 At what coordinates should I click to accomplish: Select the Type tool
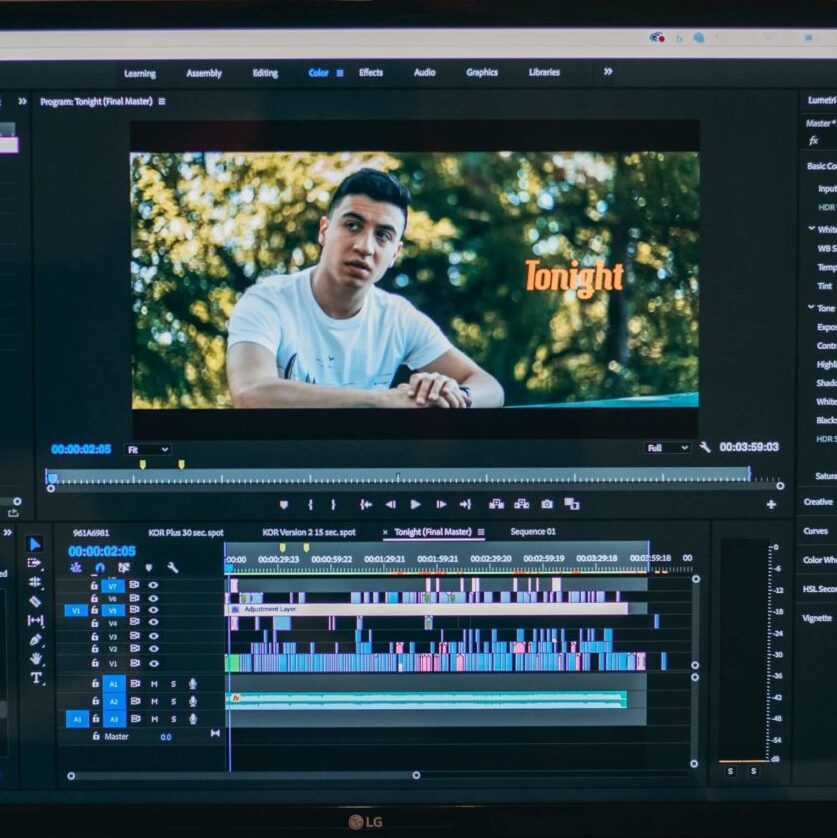coord(36,678)
